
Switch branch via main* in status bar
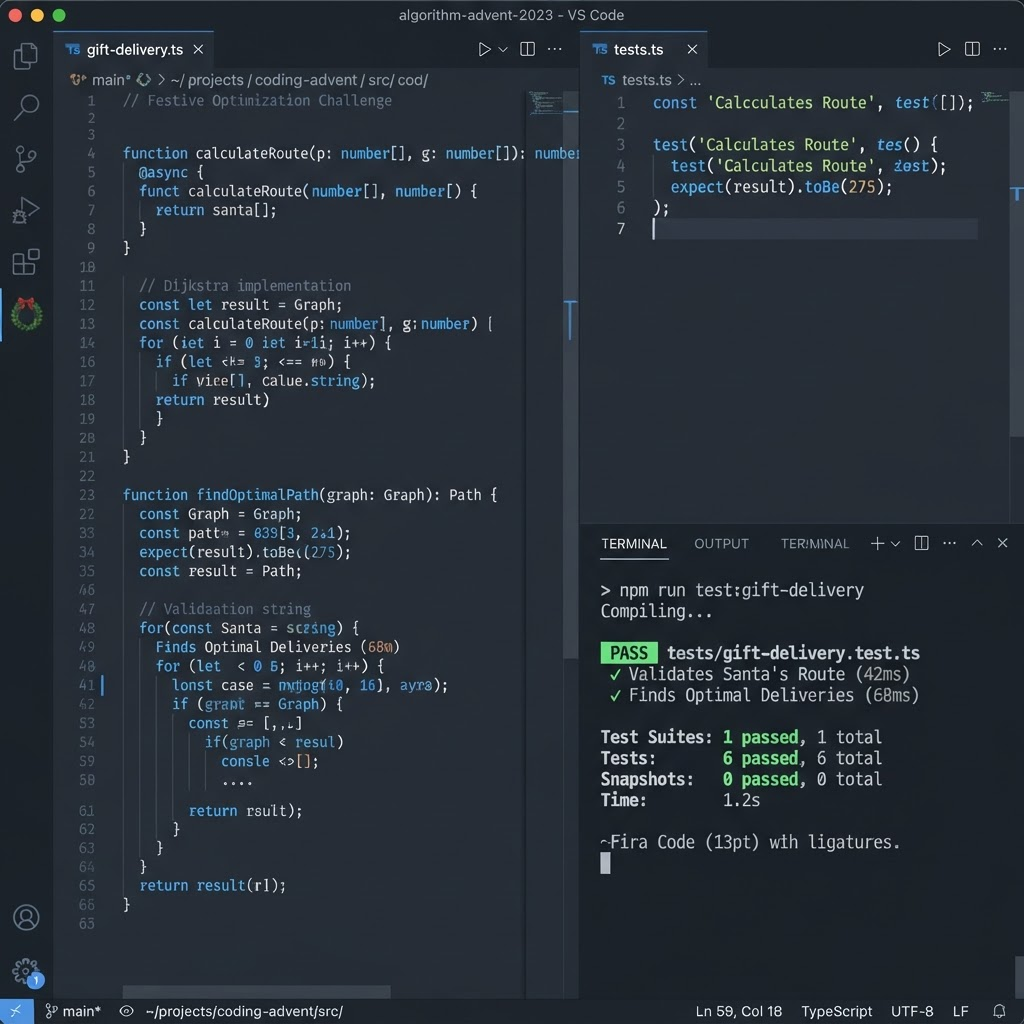coord(73,1012)
